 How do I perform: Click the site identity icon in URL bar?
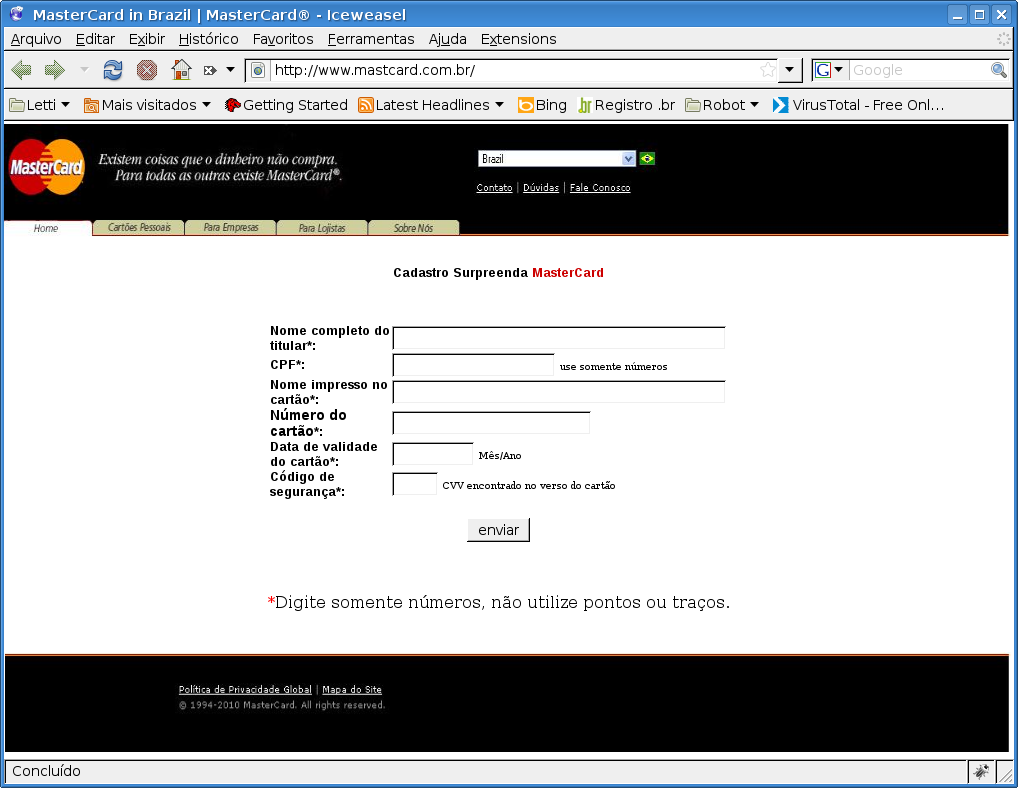(258, 70)
